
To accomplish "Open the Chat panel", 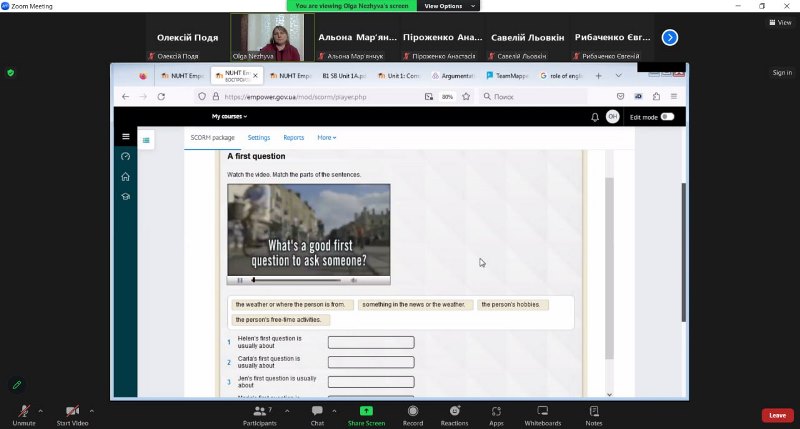I will pos(317,415).
